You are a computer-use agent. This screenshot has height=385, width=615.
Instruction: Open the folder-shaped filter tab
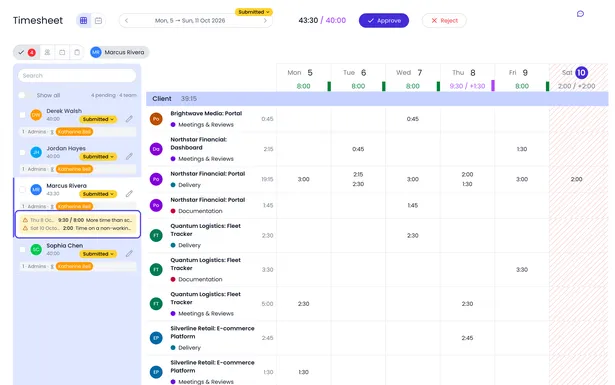pyautogui.click(x=62, y=52)
